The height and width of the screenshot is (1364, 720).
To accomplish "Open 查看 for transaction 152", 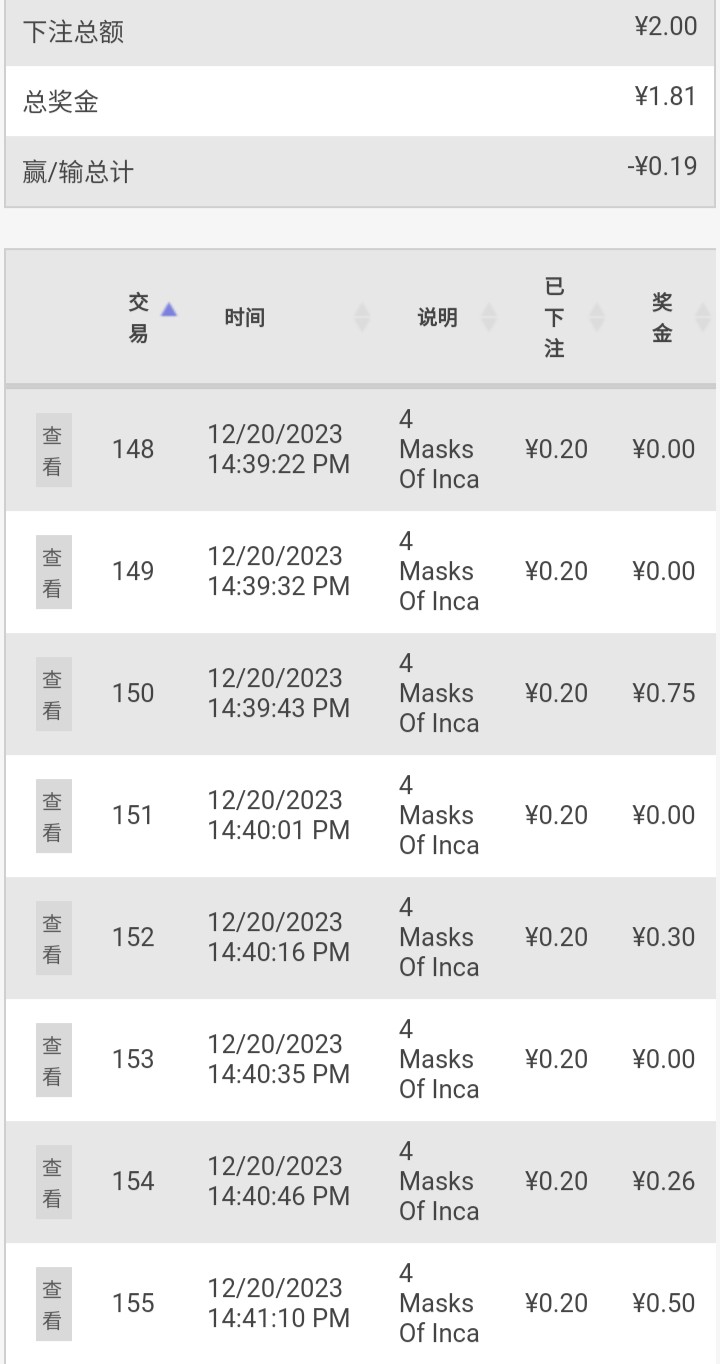I will pos(53,938).
